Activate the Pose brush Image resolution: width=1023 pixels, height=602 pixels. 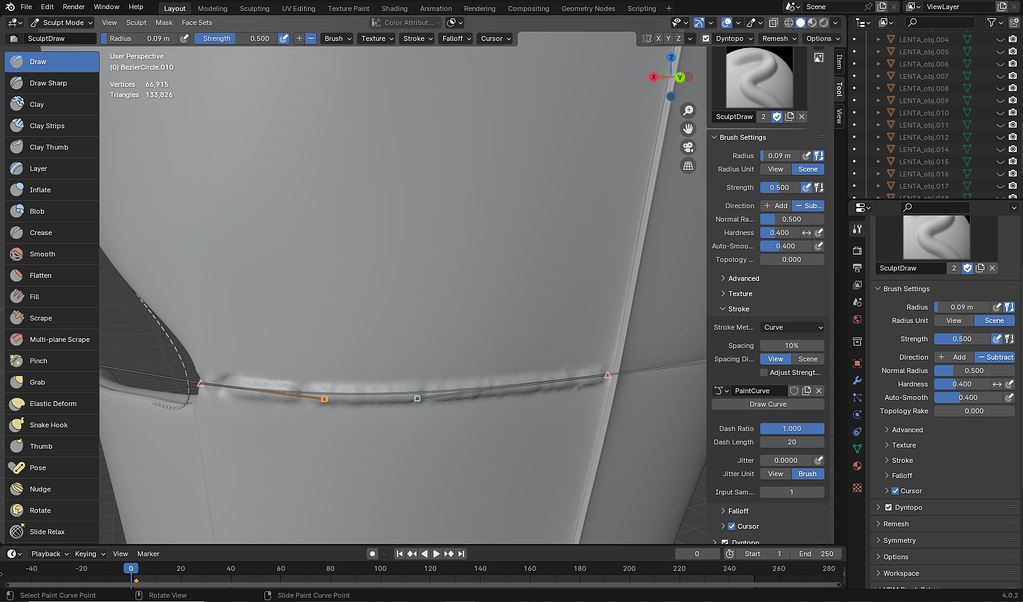point(52,468)
